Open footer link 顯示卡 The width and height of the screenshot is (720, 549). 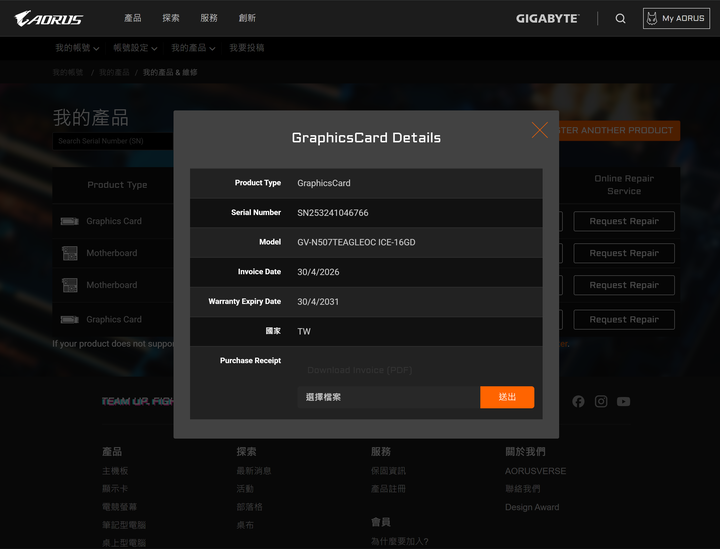(115, 489)
